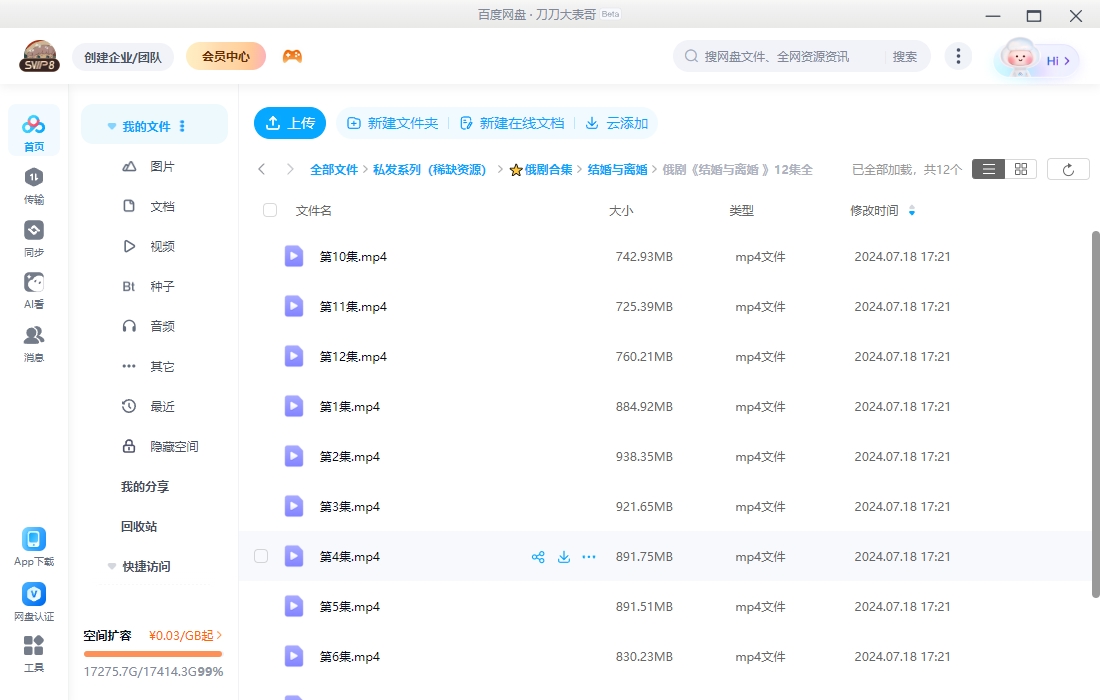Switch to grid view layout
The width and height of the screenshot is (1100, 700).
[x=1020, y=168]
